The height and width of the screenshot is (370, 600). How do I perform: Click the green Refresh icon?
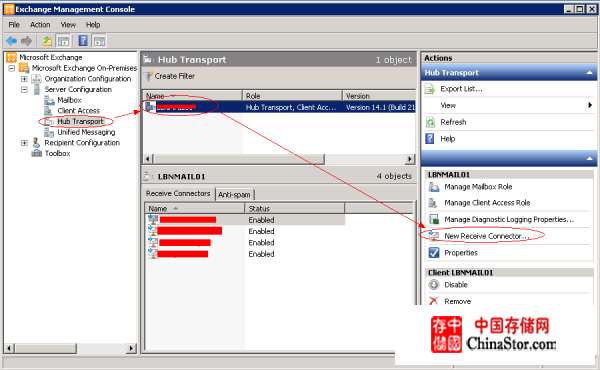pos(430,122)
